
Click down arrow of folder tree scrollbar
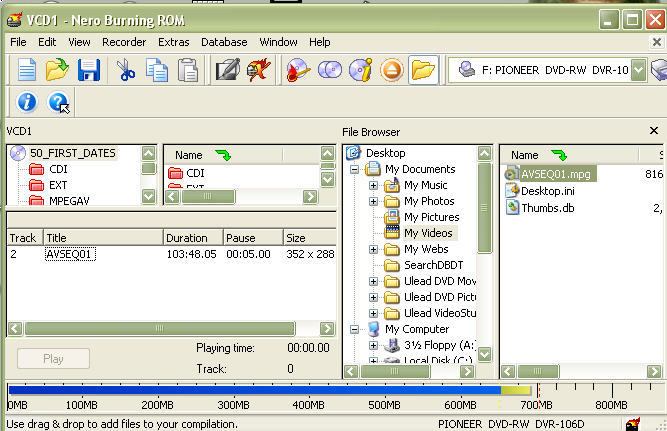pos(485,354)
